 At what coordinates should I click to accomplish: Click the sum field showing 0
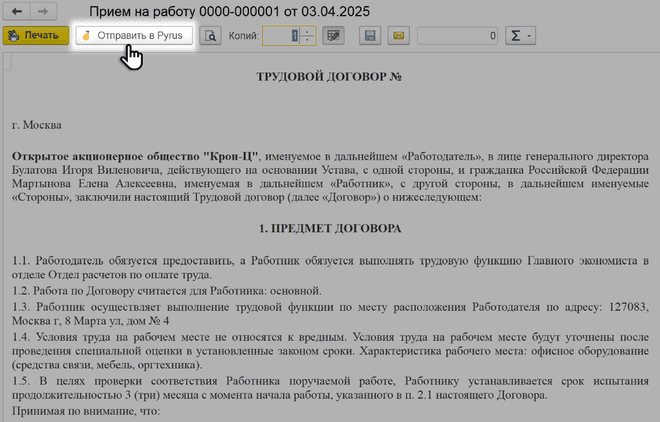click(457, 37)
